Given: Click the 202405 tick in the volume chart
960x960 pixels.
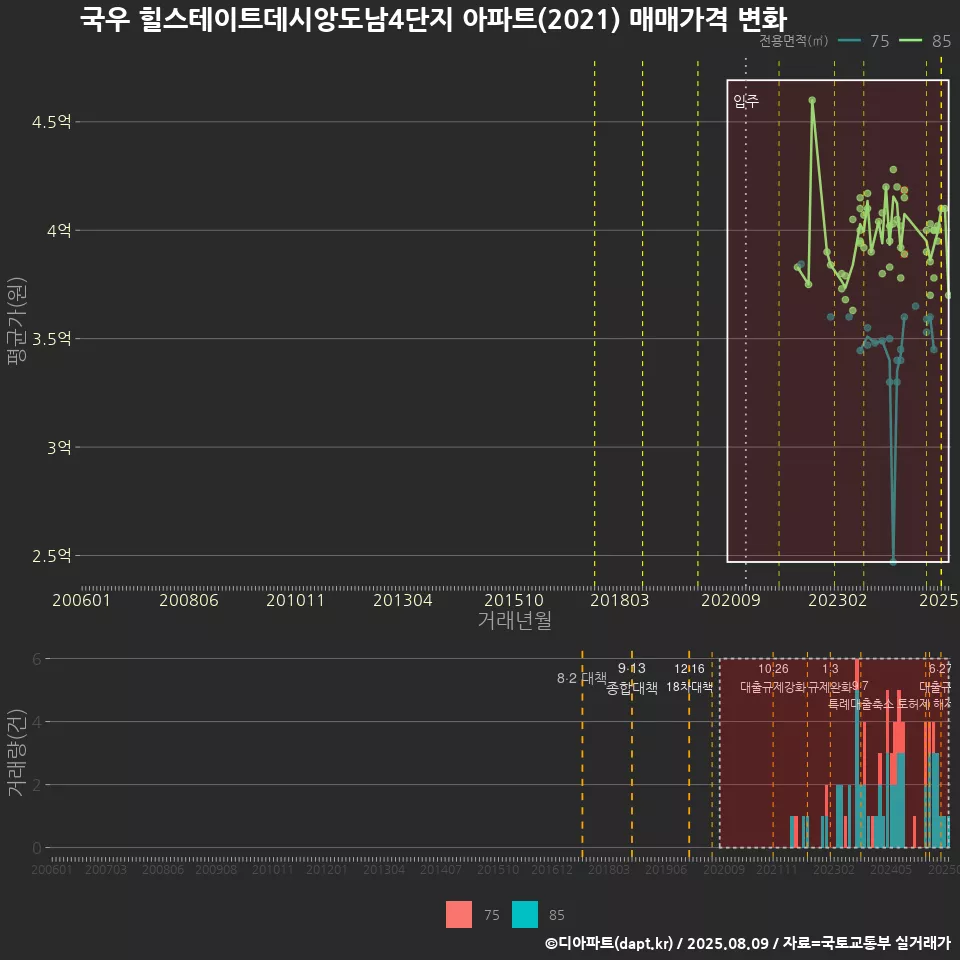Looking at the screenshot, I should coord(891,869).
